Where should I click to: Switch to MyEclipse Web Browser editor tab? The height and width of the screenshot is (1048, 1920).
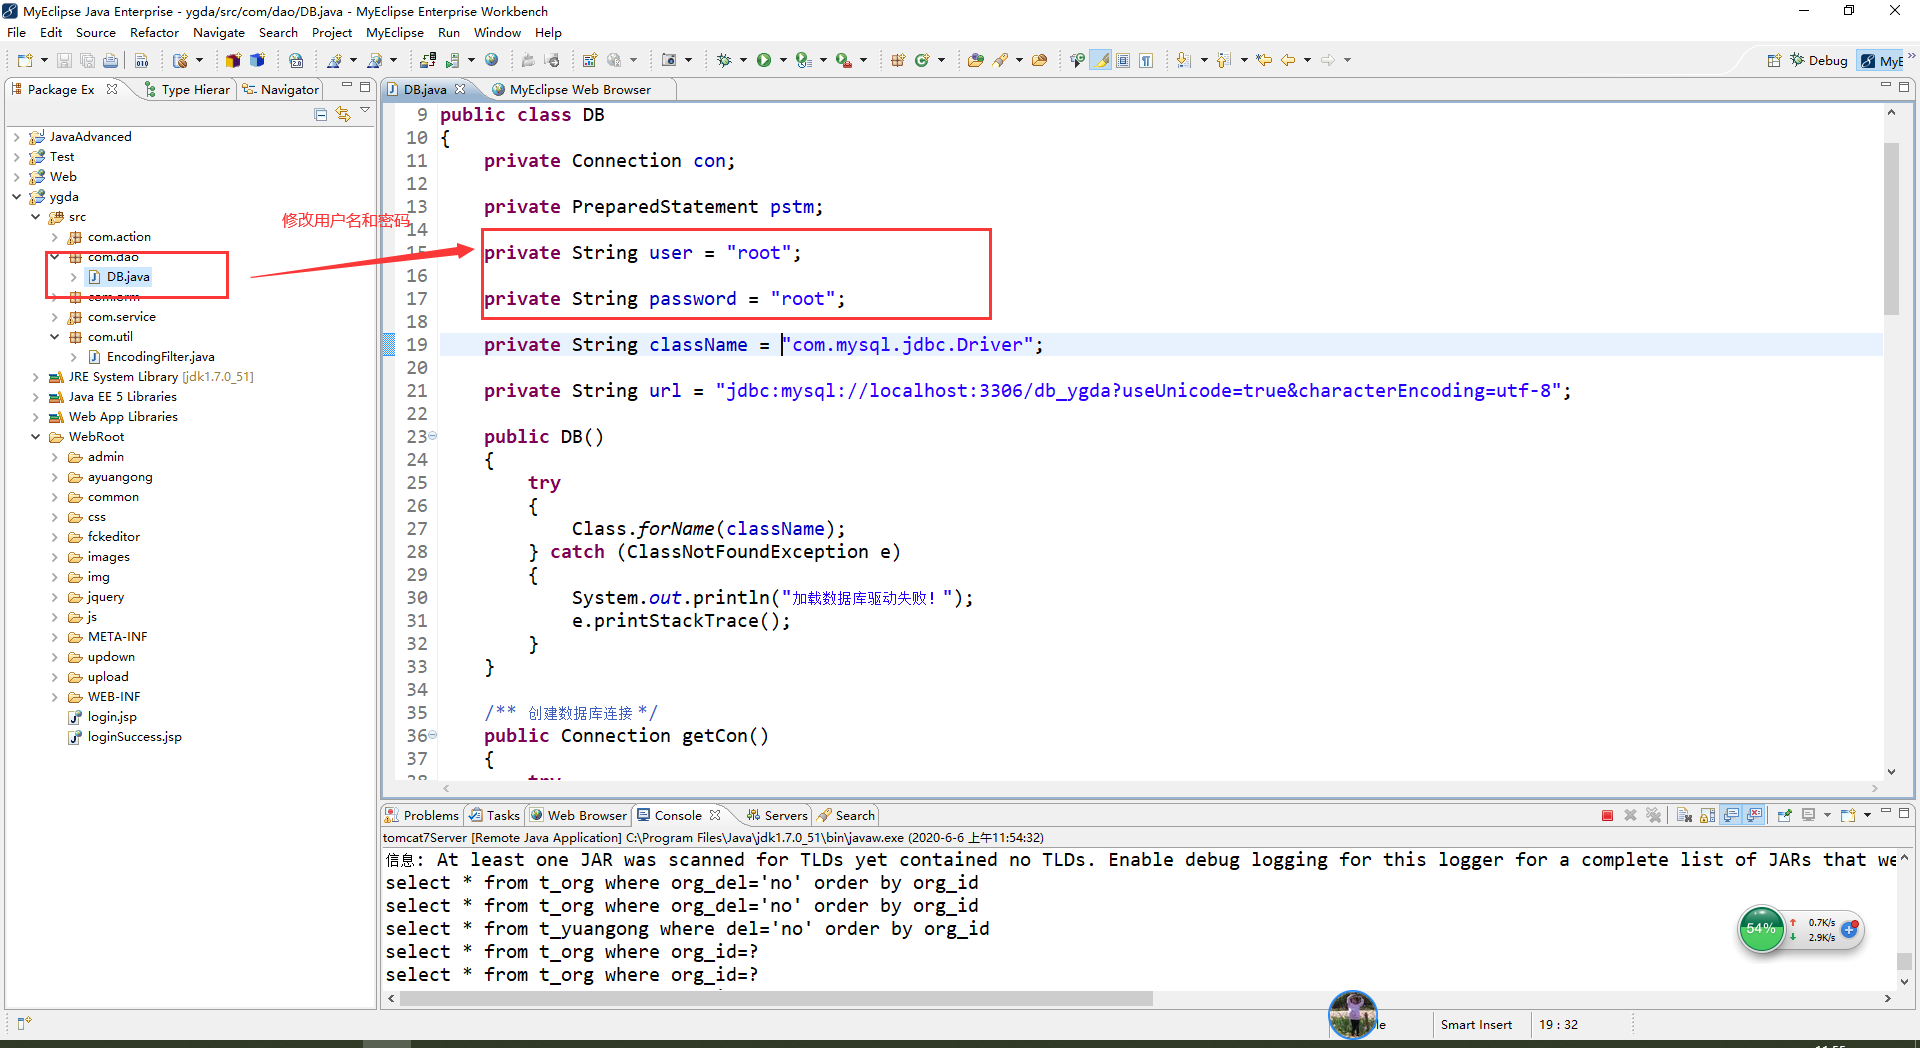click(x=580, y=89)
